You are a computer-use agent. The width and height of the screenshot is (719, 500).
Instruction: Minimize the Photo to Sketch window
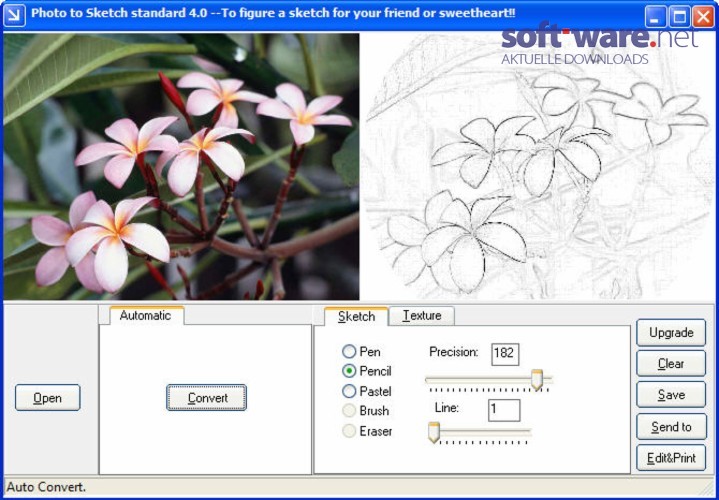click(x=656, y=17)
